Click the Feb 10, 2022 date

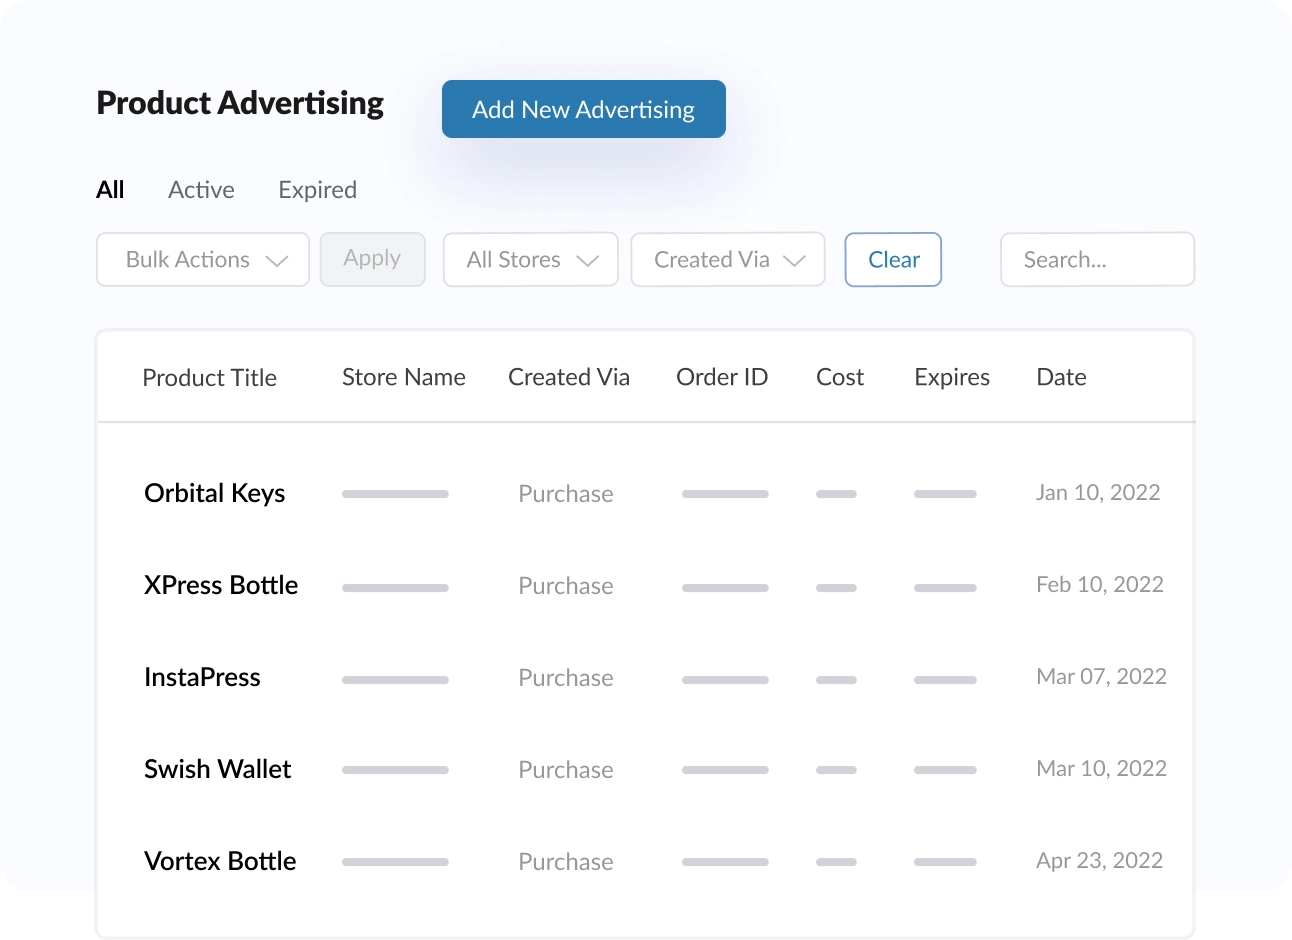point(1100,585)
